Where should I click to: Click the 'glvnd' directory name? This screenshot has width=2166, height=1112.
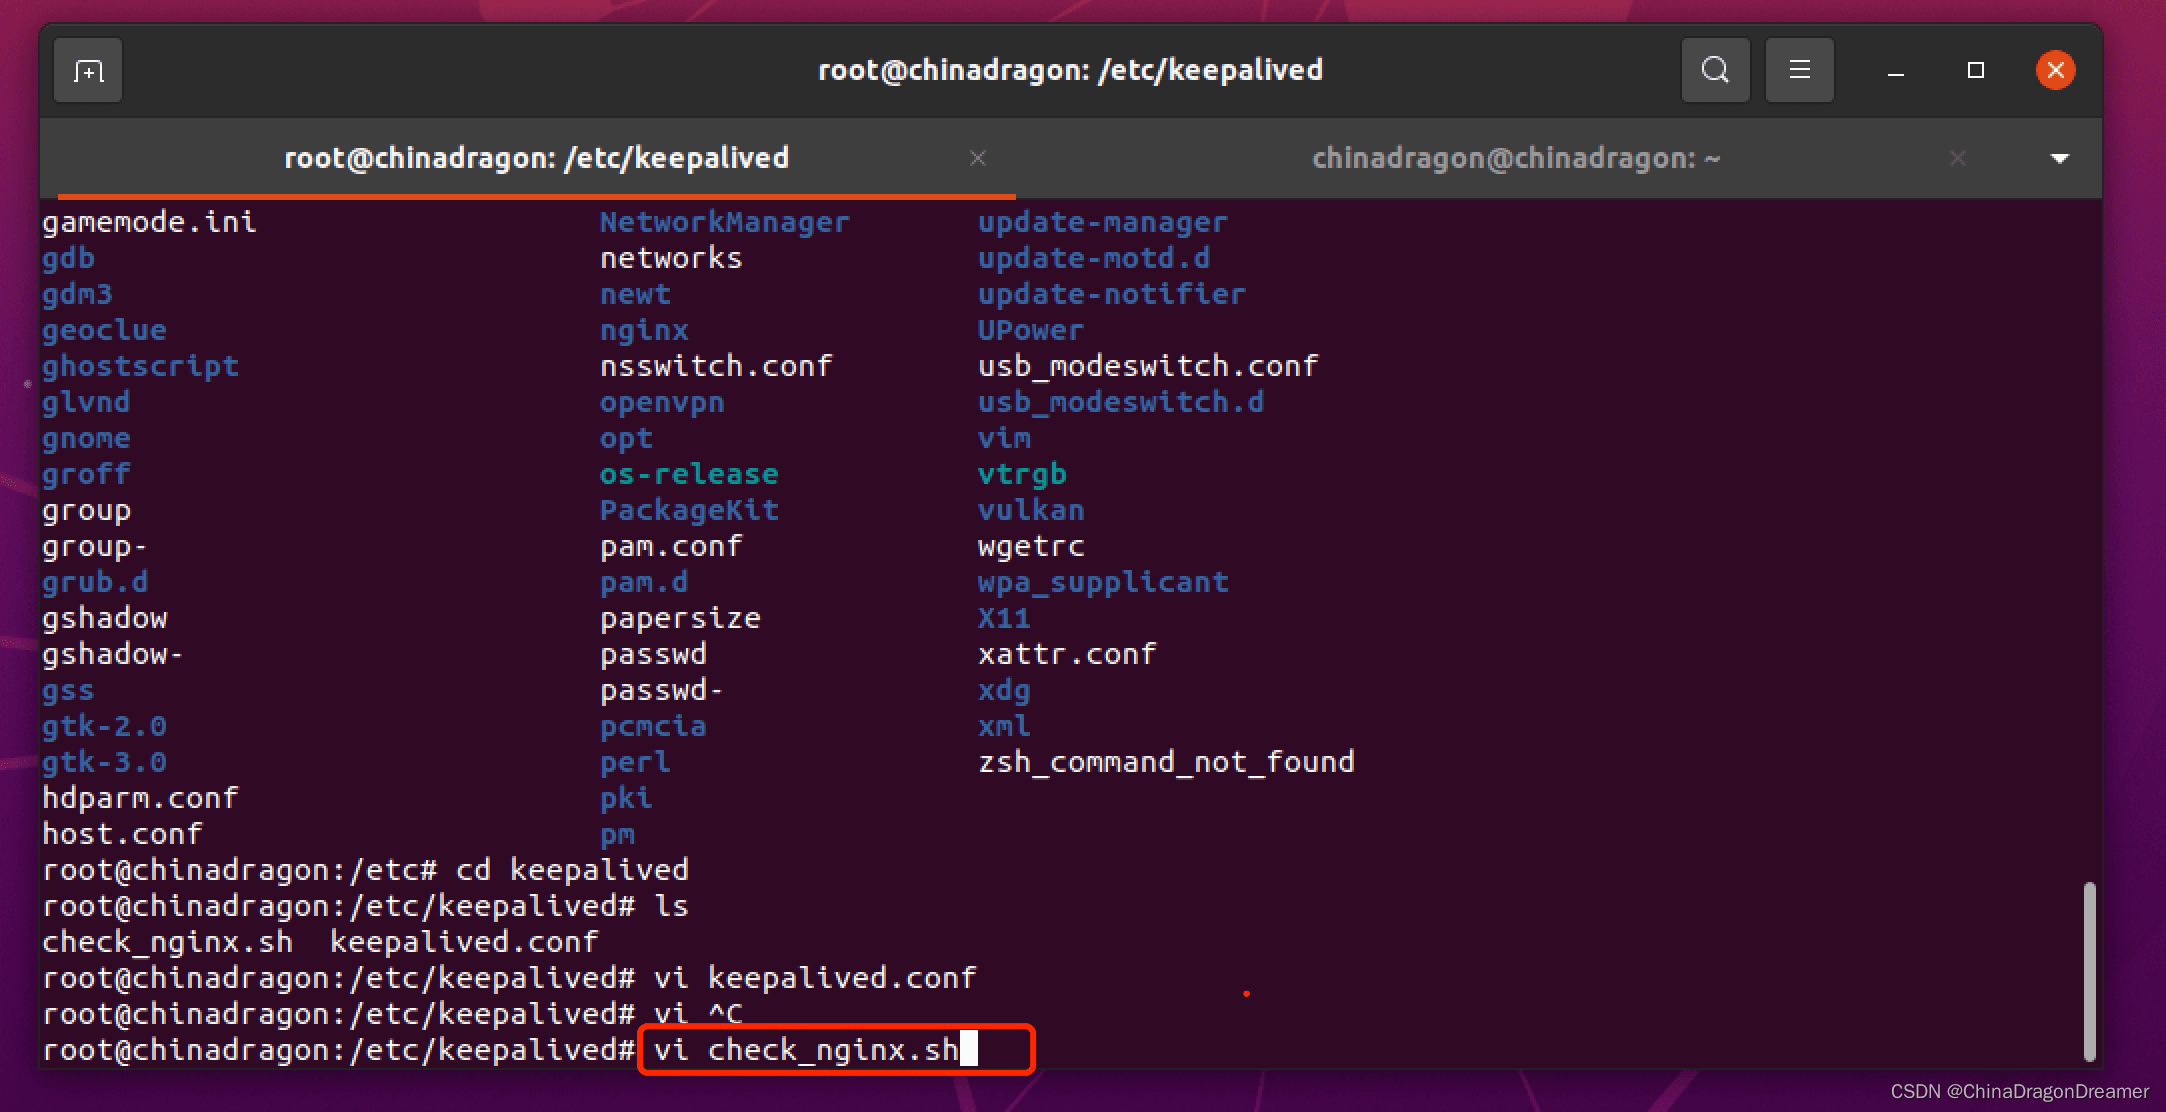coord(86,402)
